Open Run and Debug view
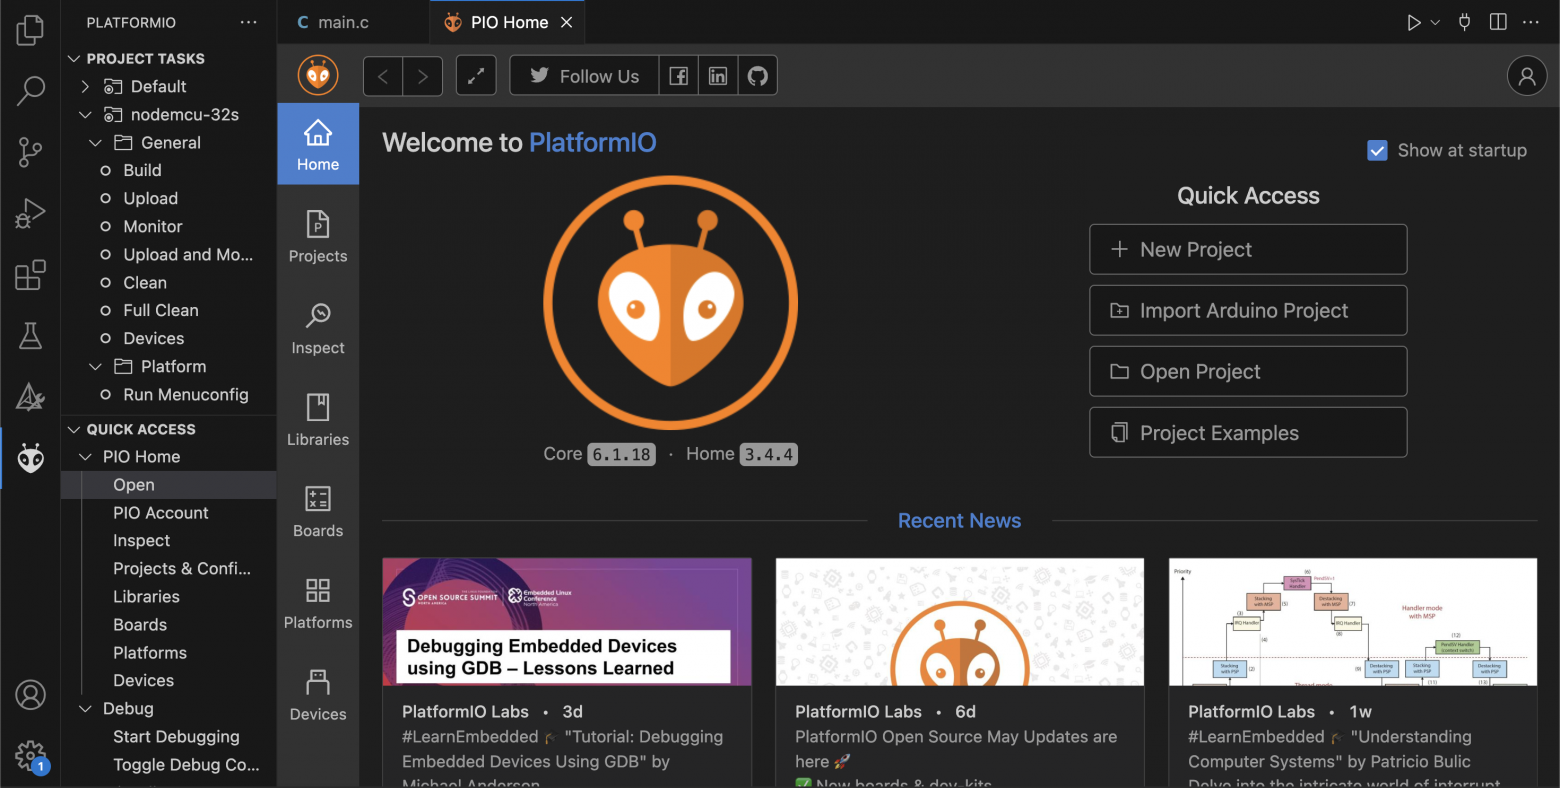 click(x=30, y=213)
